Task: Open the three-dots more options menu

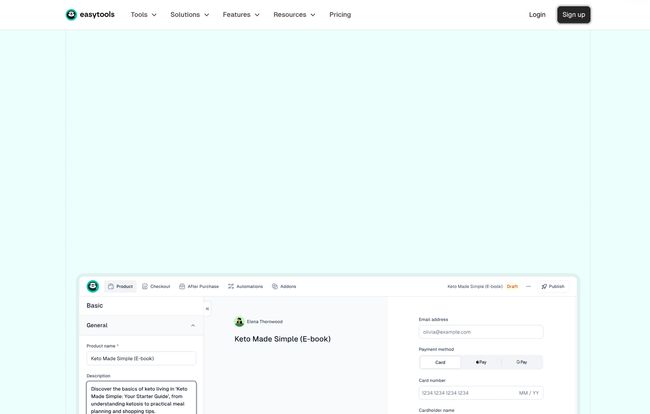Action: pyautogui.click(x=528, y=286)
